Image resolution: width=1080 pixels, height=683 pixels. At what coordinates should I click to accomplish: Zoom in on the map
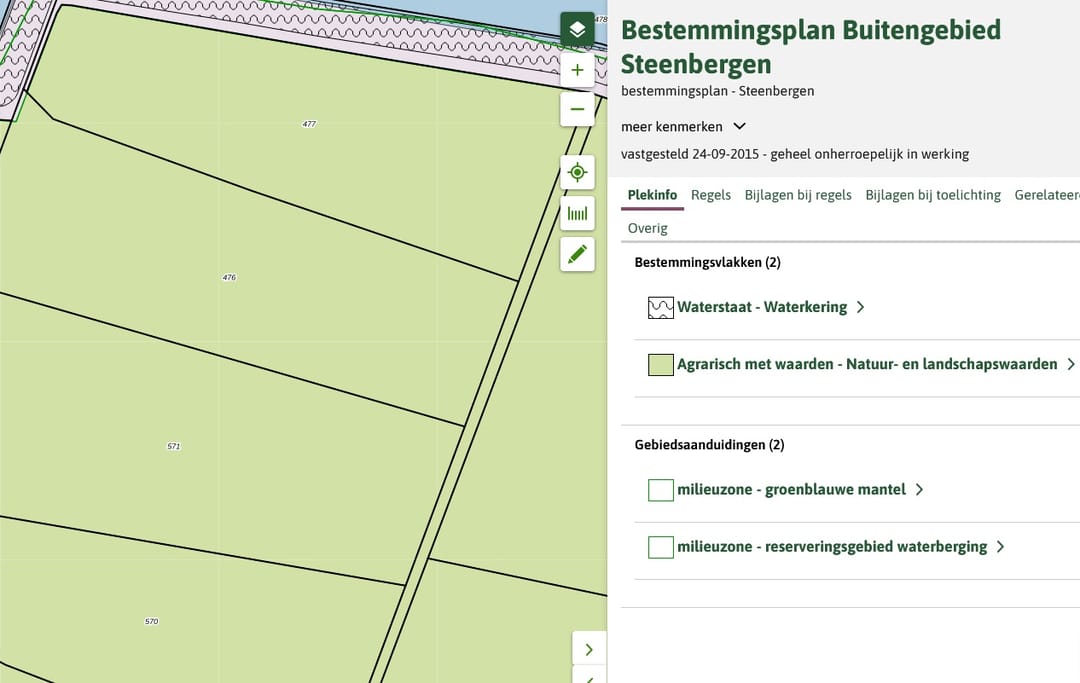pyautogui.click(x=577, y=70)
